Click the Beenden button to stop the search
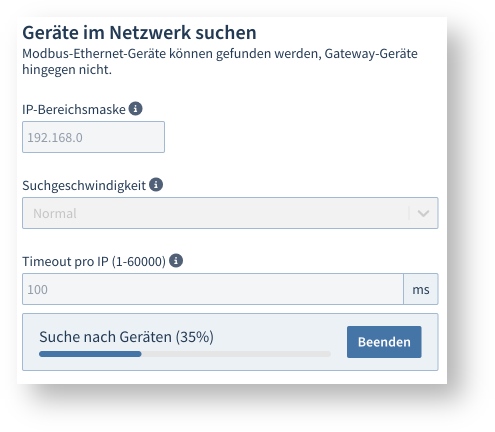The height and width of the screenshot is (432, 495). coord(384,342)
